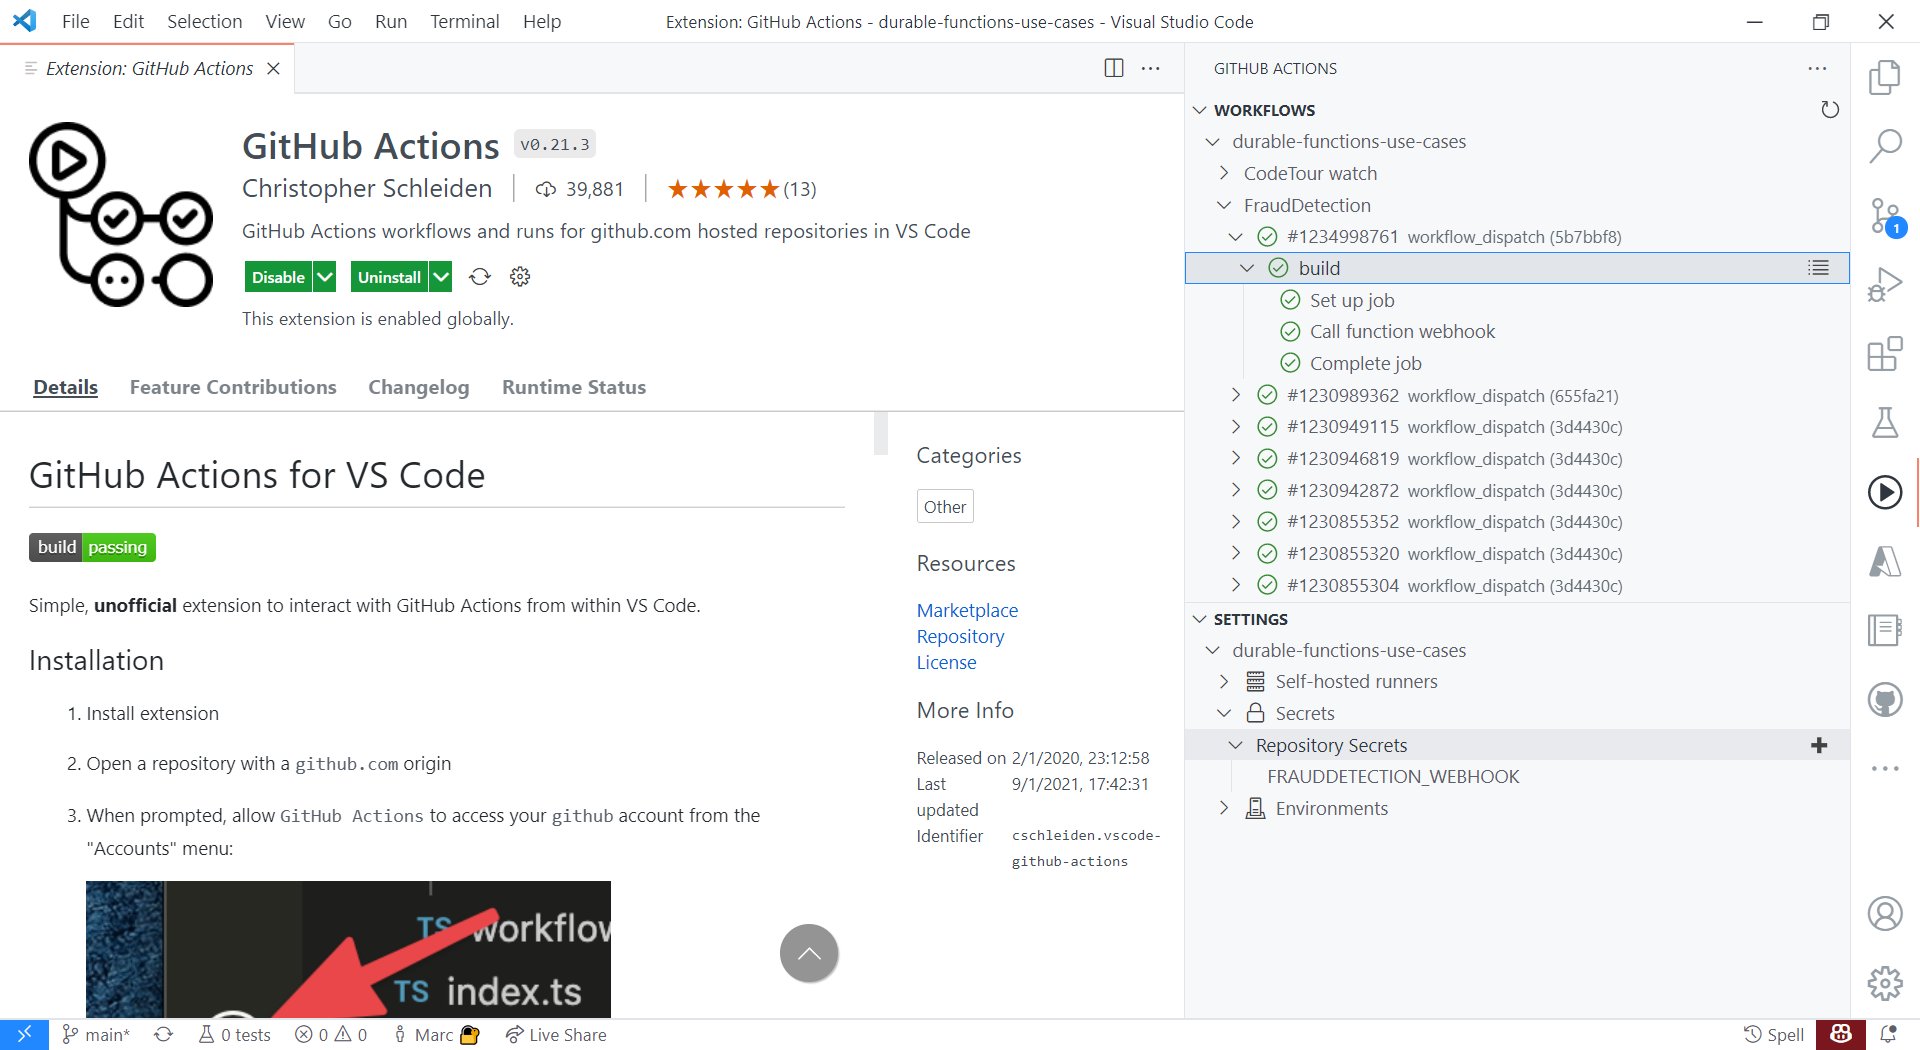Show additional views ellipsis in activity bar

click(1885, 768)
